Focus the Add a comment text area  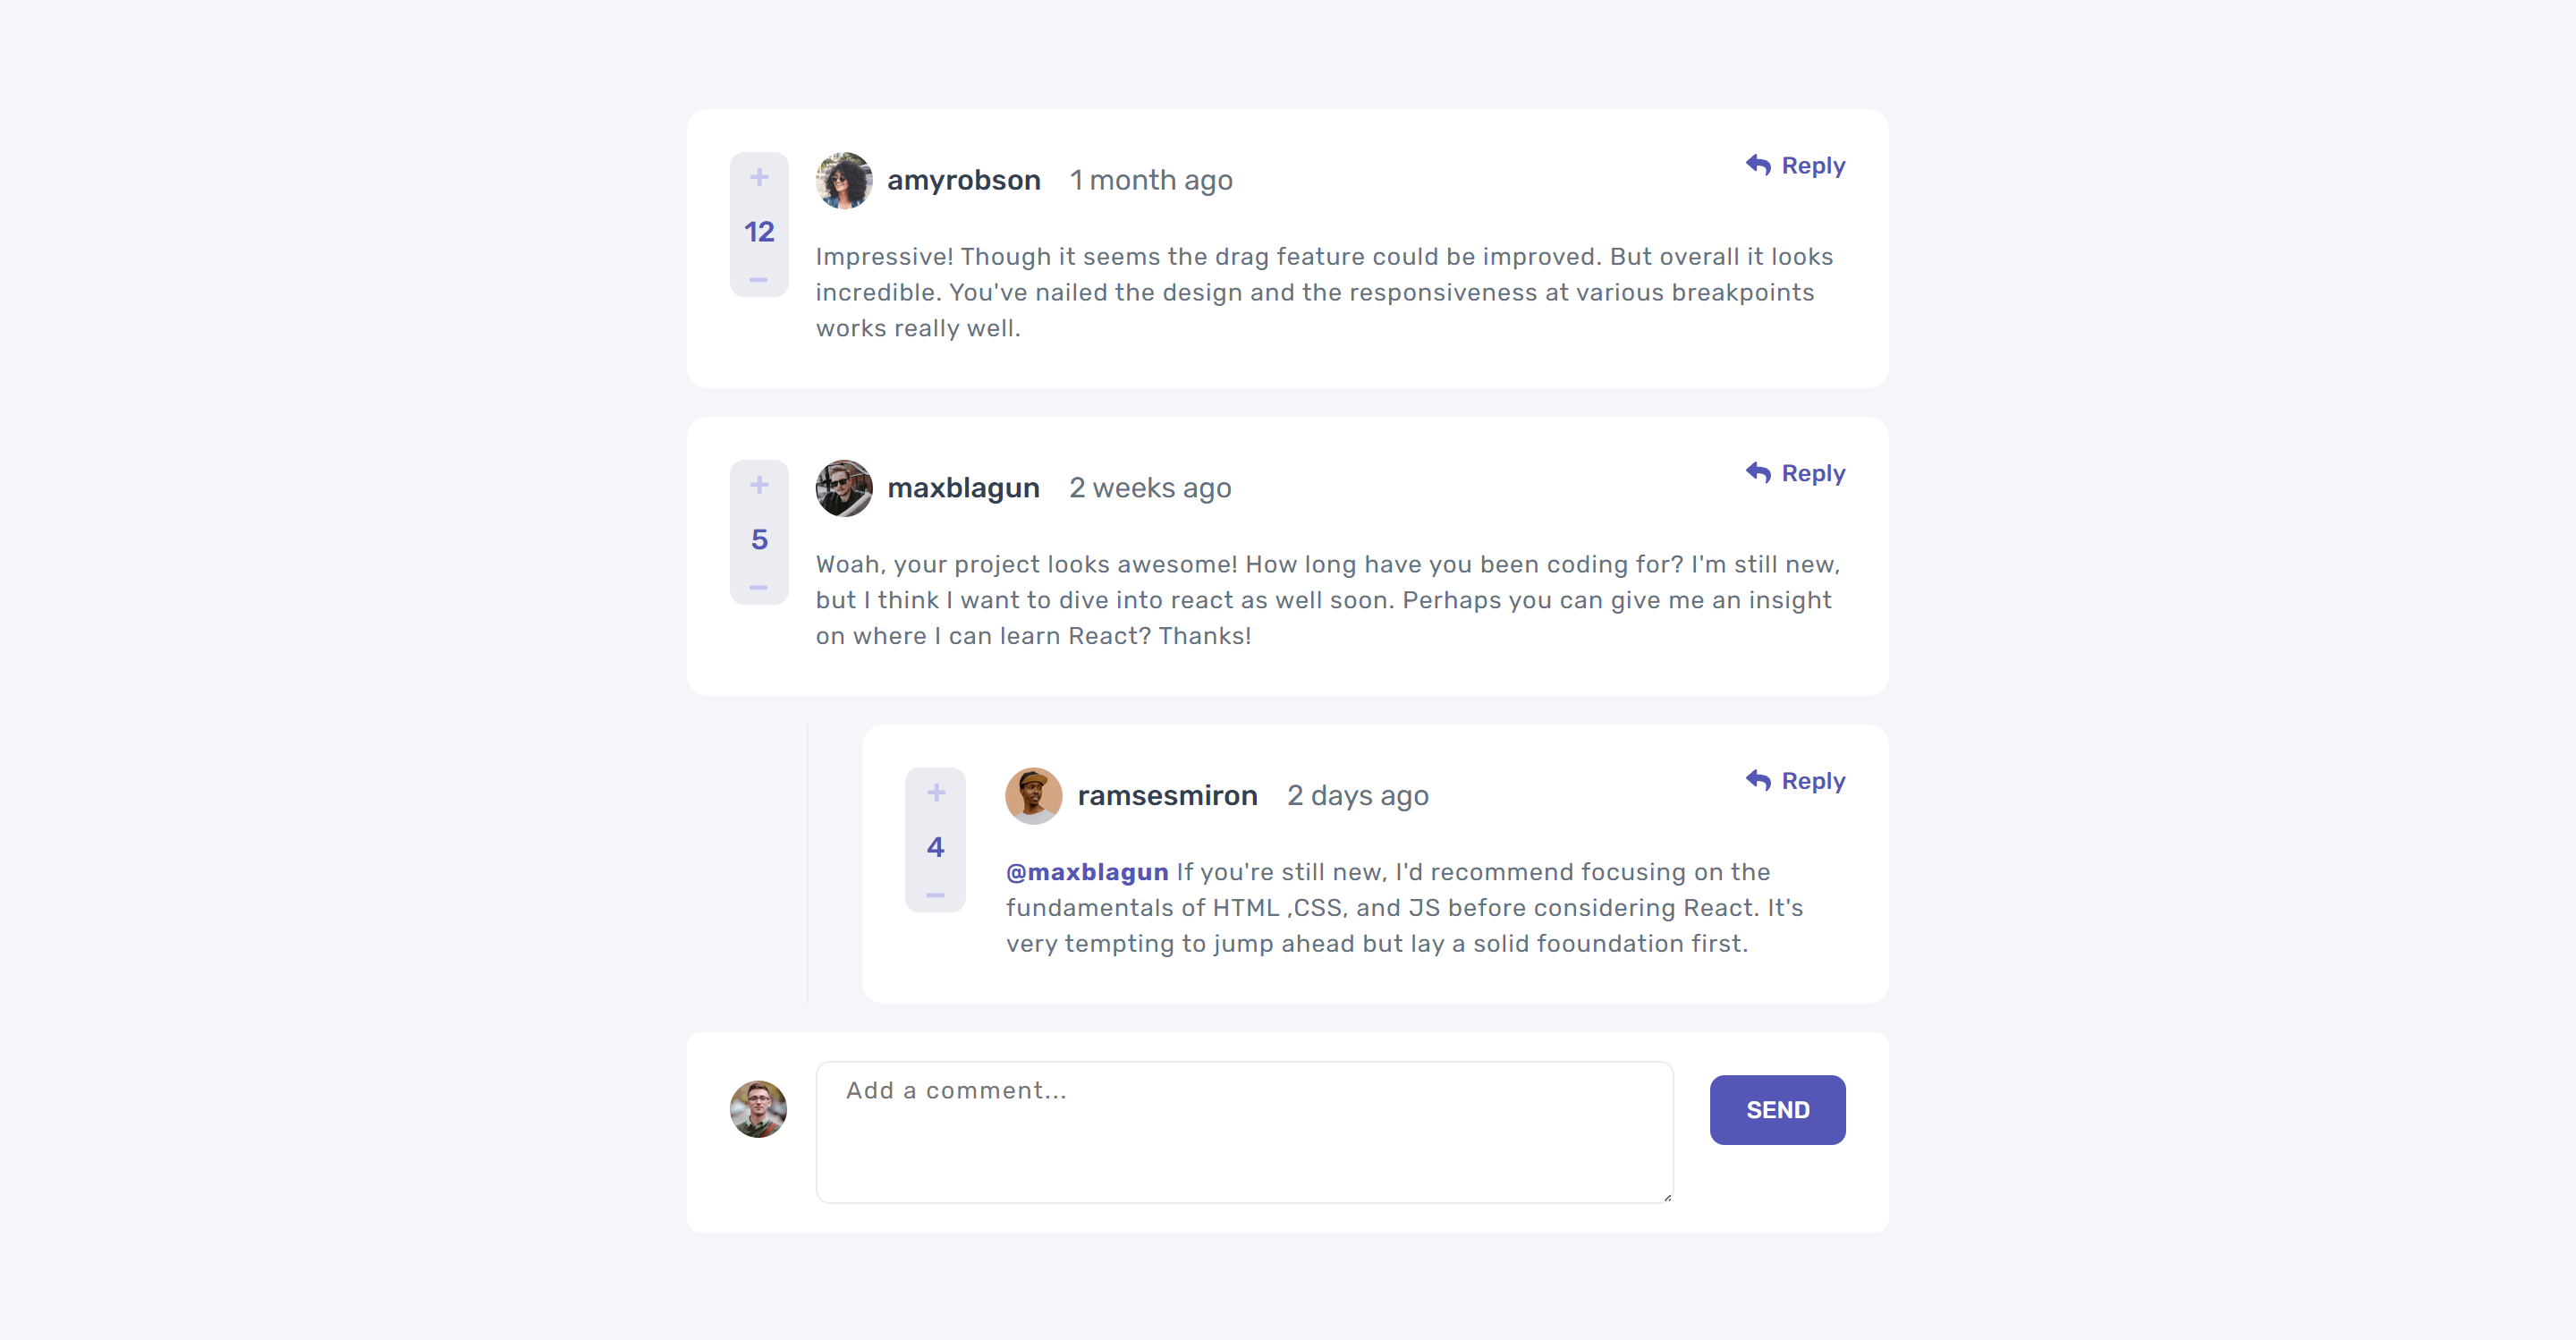(1244, 1132)
